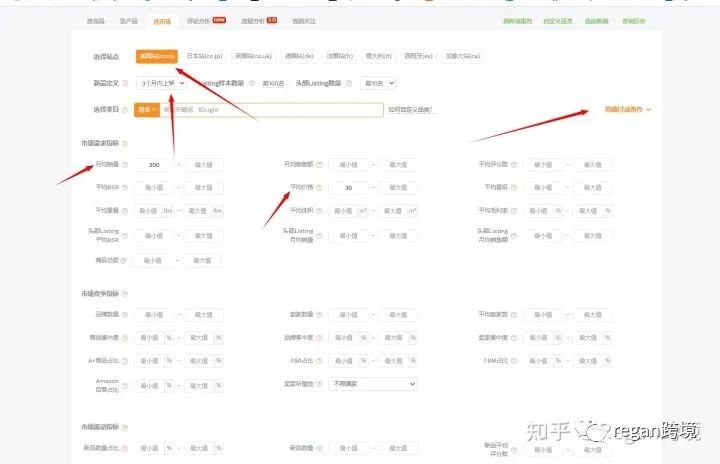
Task: Open the 我的关注 tab
Action: [x=304, y=21]
